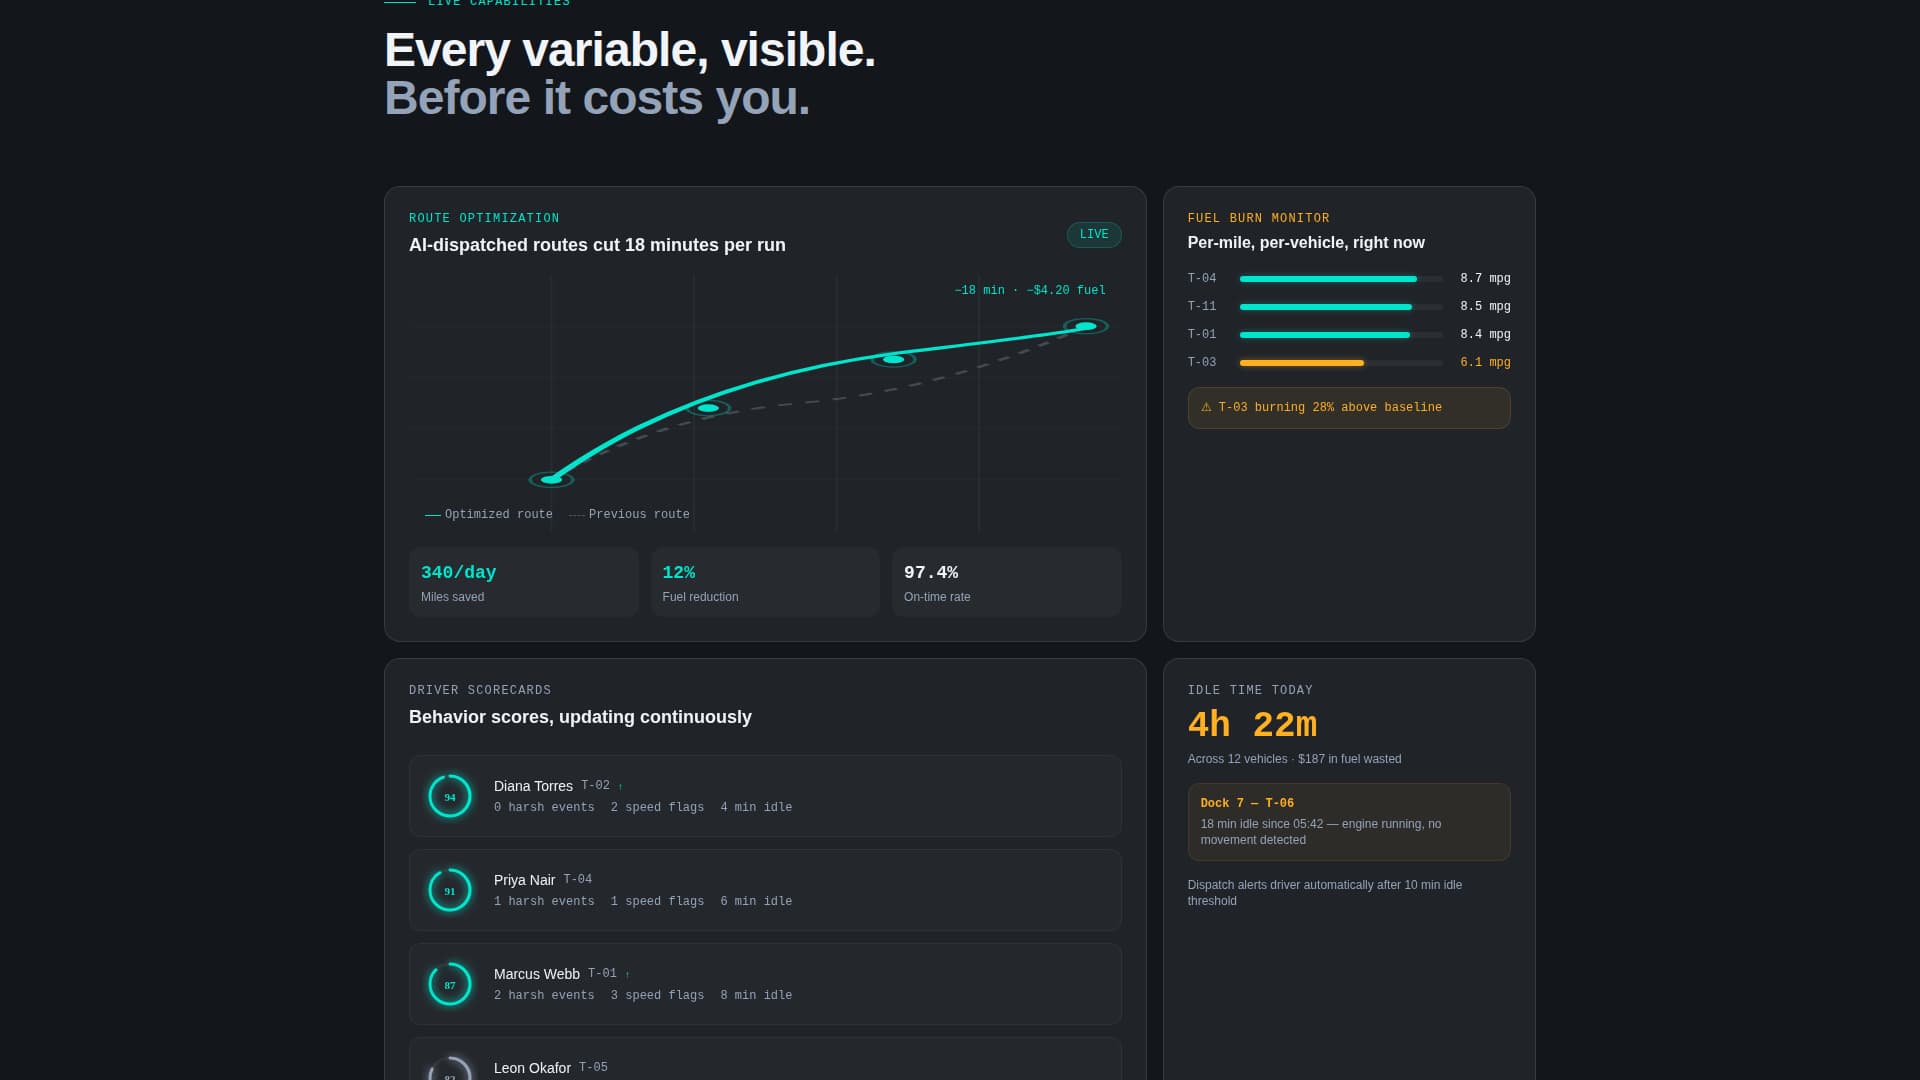Click 'AI-dispatched routes cut 18 minutes per run'

coord(597,245)
